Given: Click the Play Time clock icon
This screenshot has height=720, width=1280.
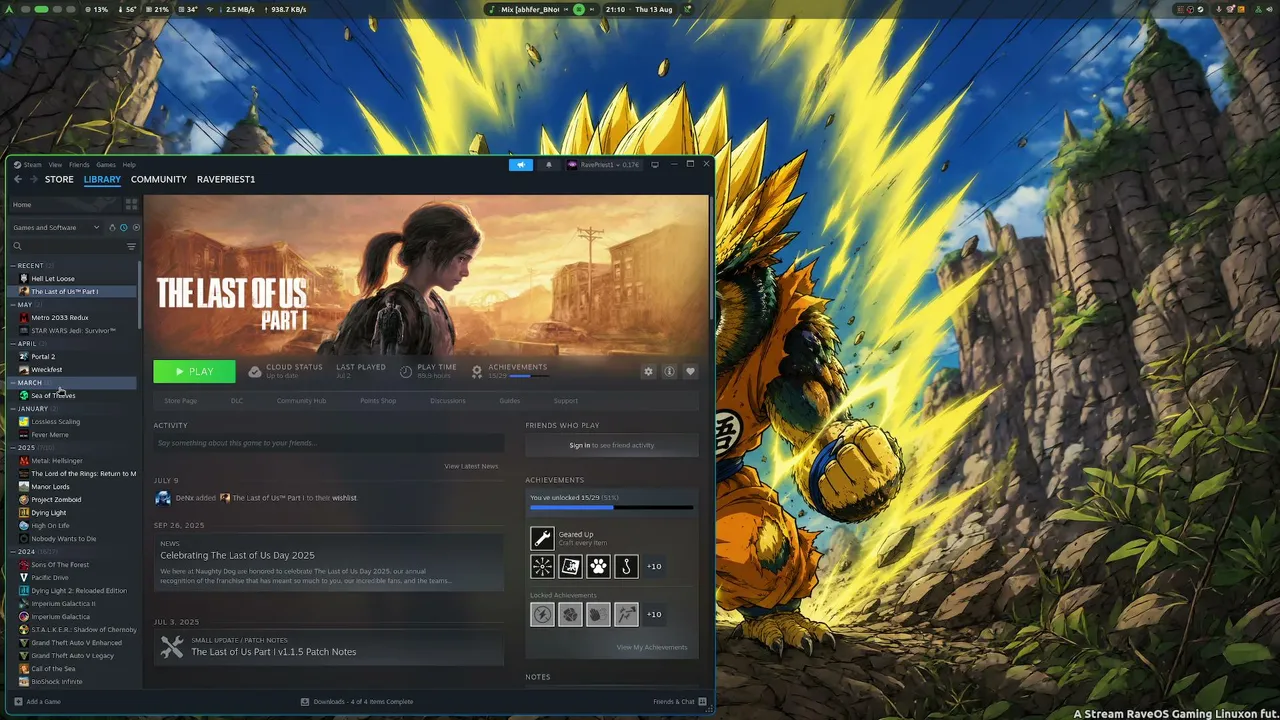Looking at the screenshot, I should click(x=406, y=371).
